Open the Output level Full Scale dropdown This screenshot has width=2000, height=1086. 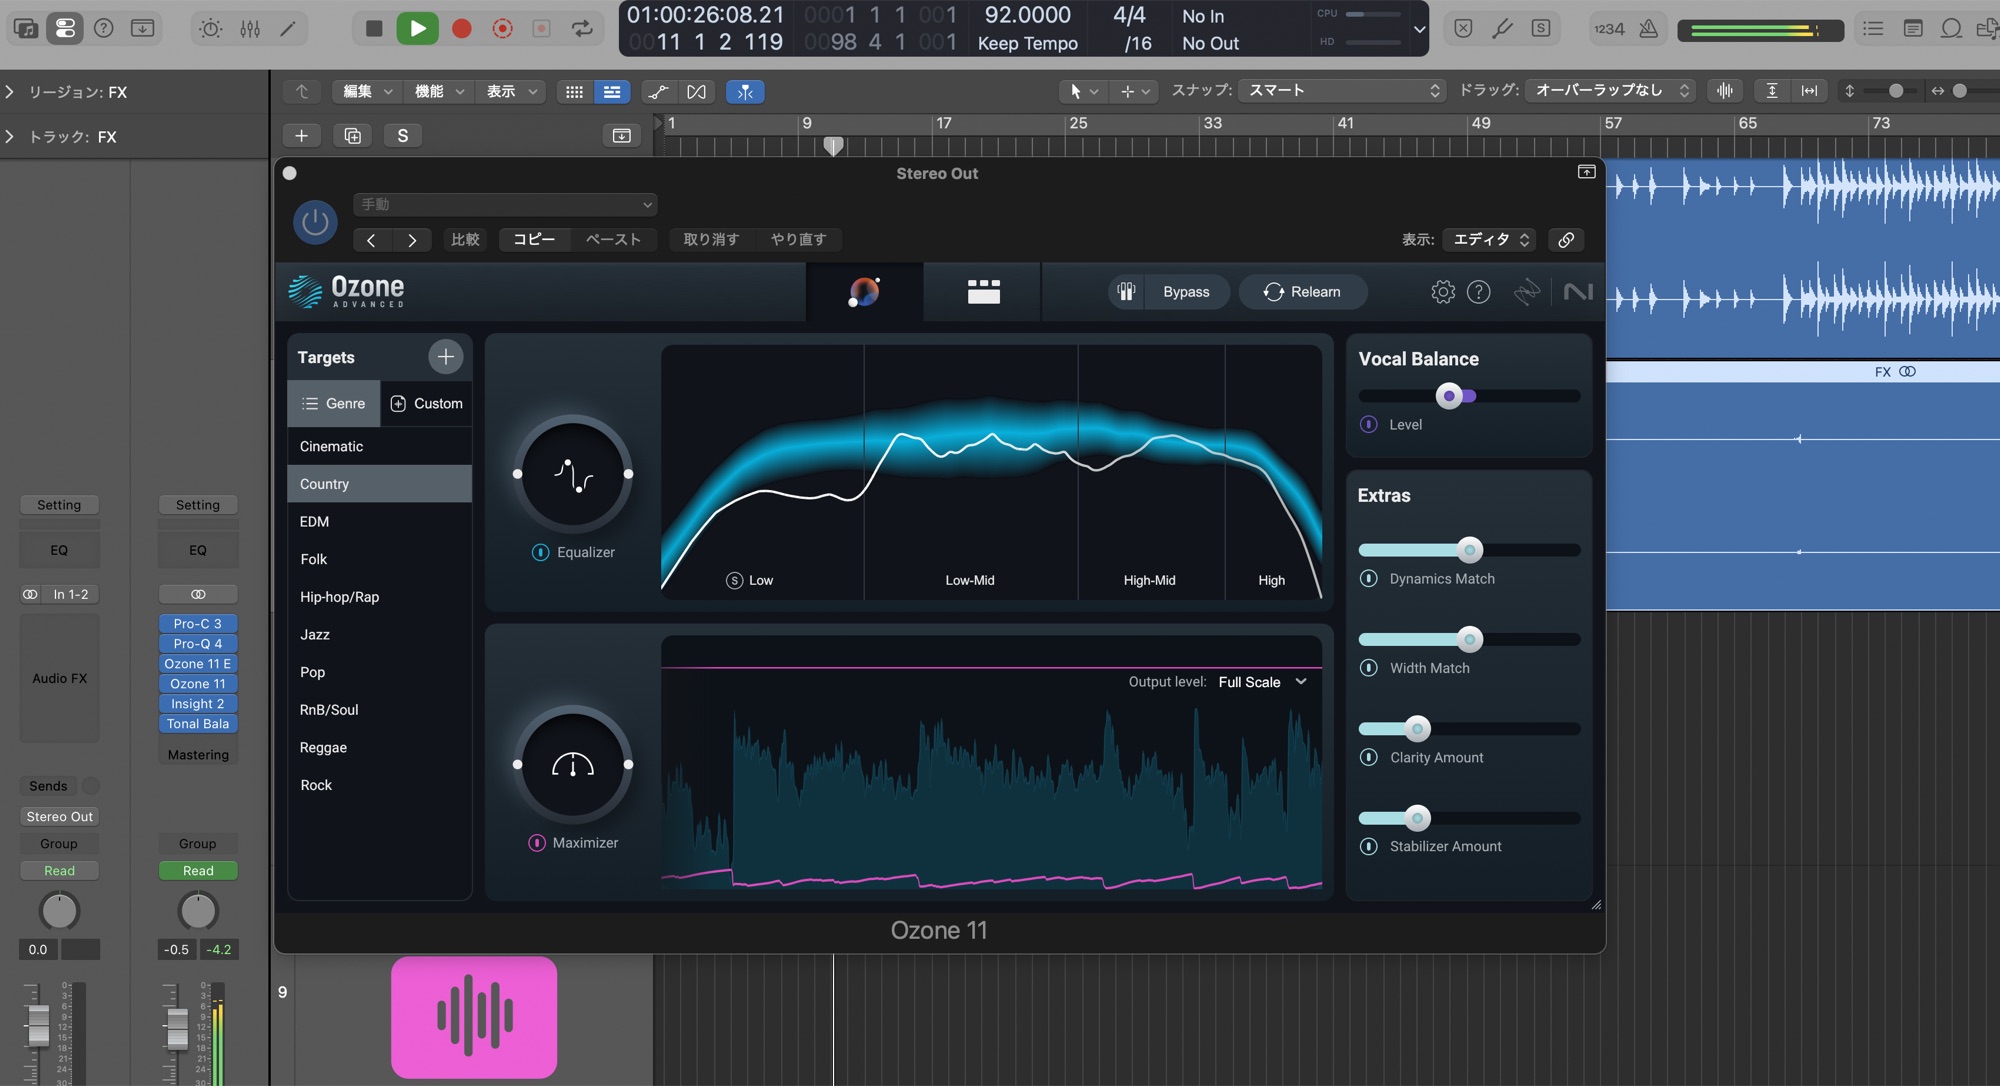tap(1263, 682)
